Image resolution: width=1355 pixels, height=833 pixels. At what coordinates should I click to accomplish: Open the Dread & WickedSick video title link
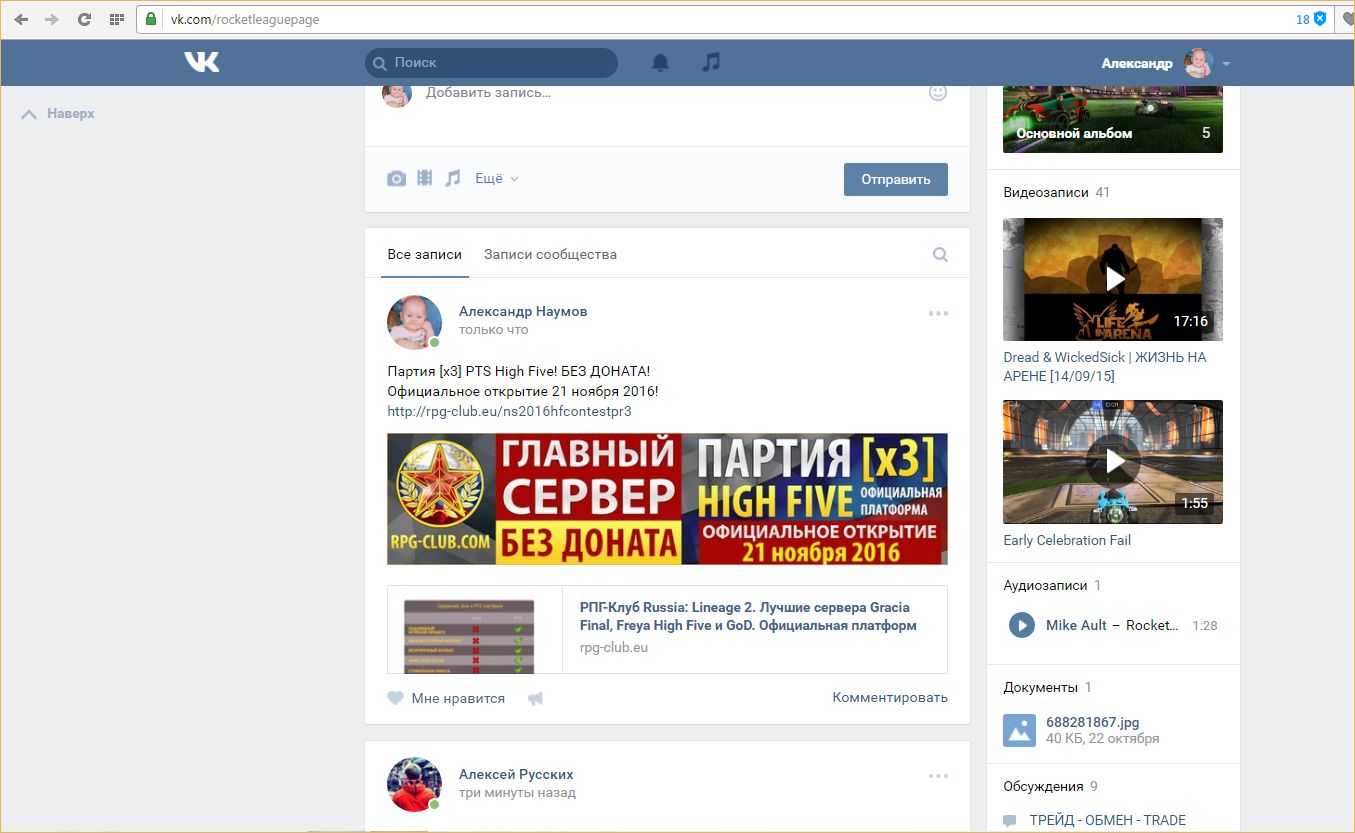1104,366
